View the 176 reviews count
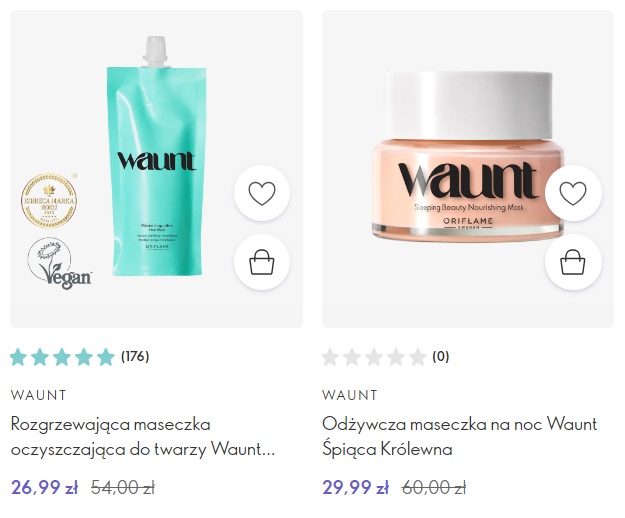 click(x=135, y=356)
